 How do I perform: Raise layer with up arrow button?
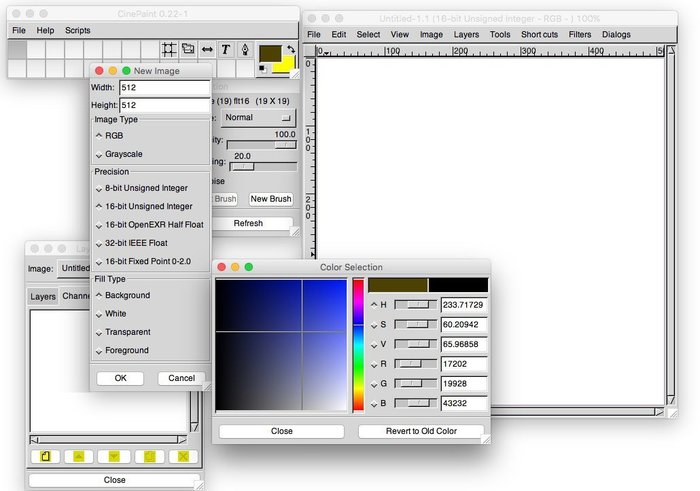pos(79,456)
